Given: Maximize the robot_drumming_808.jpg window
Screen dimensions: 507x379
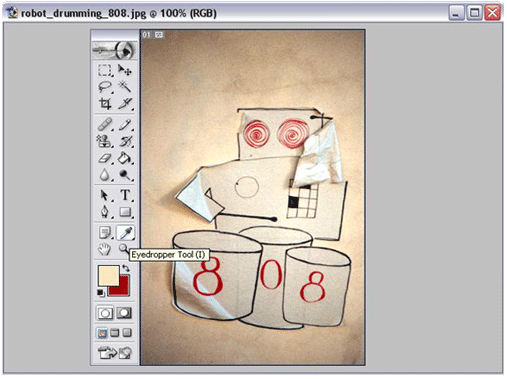Looking at the screenshot, I should 474,13.
